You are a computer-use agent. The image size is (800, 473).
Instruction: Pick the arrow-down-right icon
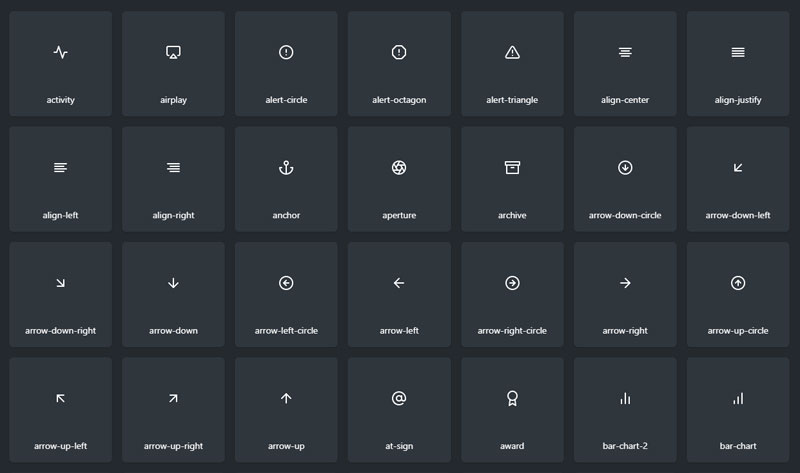[x=61, y=283]
